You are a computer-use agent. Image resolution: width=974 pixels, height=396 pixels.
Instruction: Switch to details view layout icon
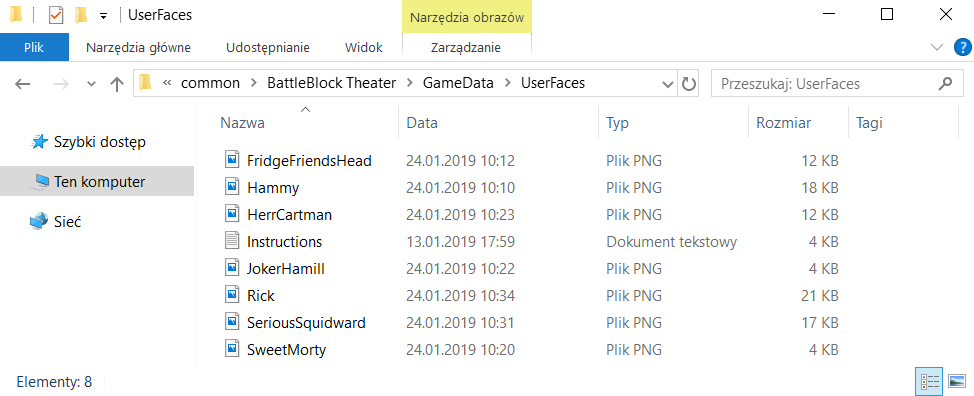click(x=927, y=381)
